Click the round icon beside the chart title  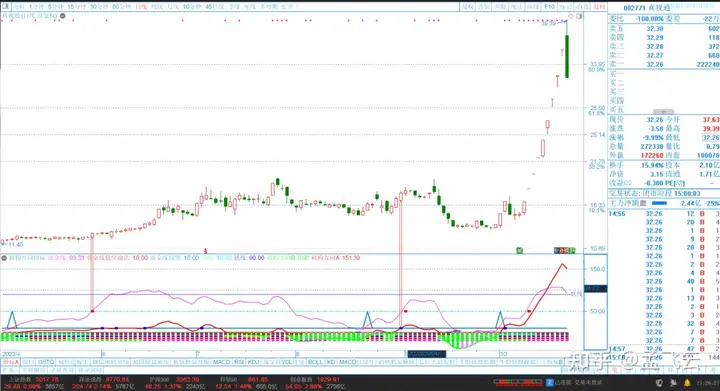coord(63,16)
